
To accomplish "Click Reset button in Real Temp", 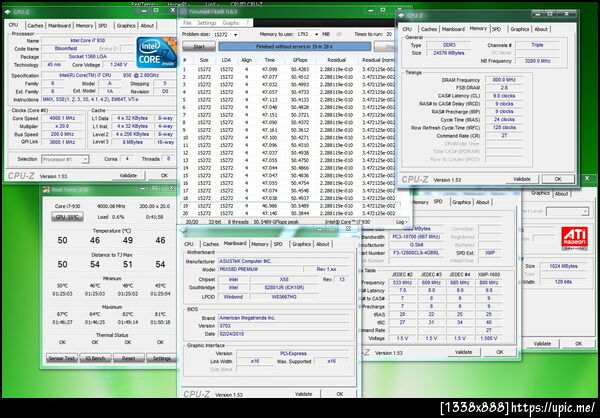I will pyautogui.click(x=129, y=358).
